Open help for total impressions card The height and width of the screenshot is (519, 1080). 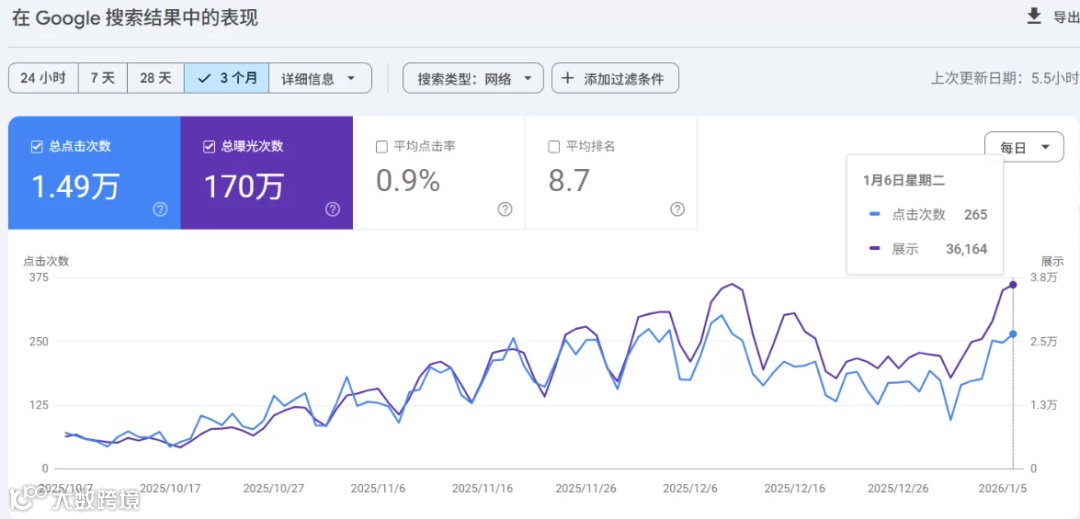pos(333,209)
